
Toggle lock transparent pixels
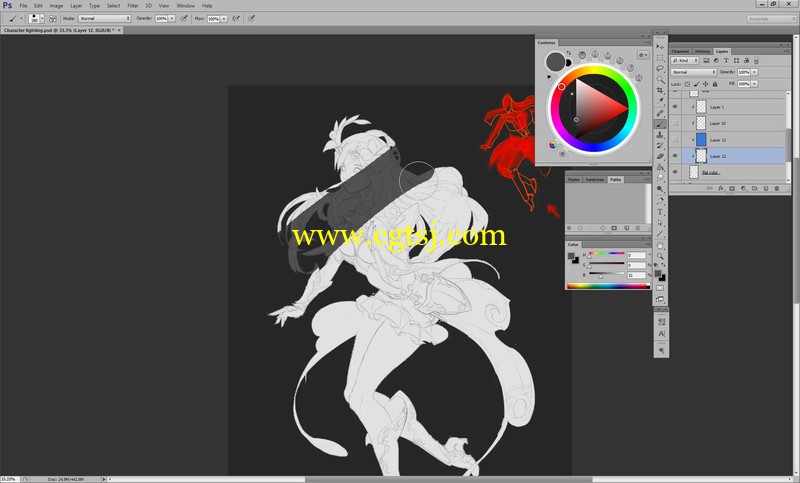[687, 84]
